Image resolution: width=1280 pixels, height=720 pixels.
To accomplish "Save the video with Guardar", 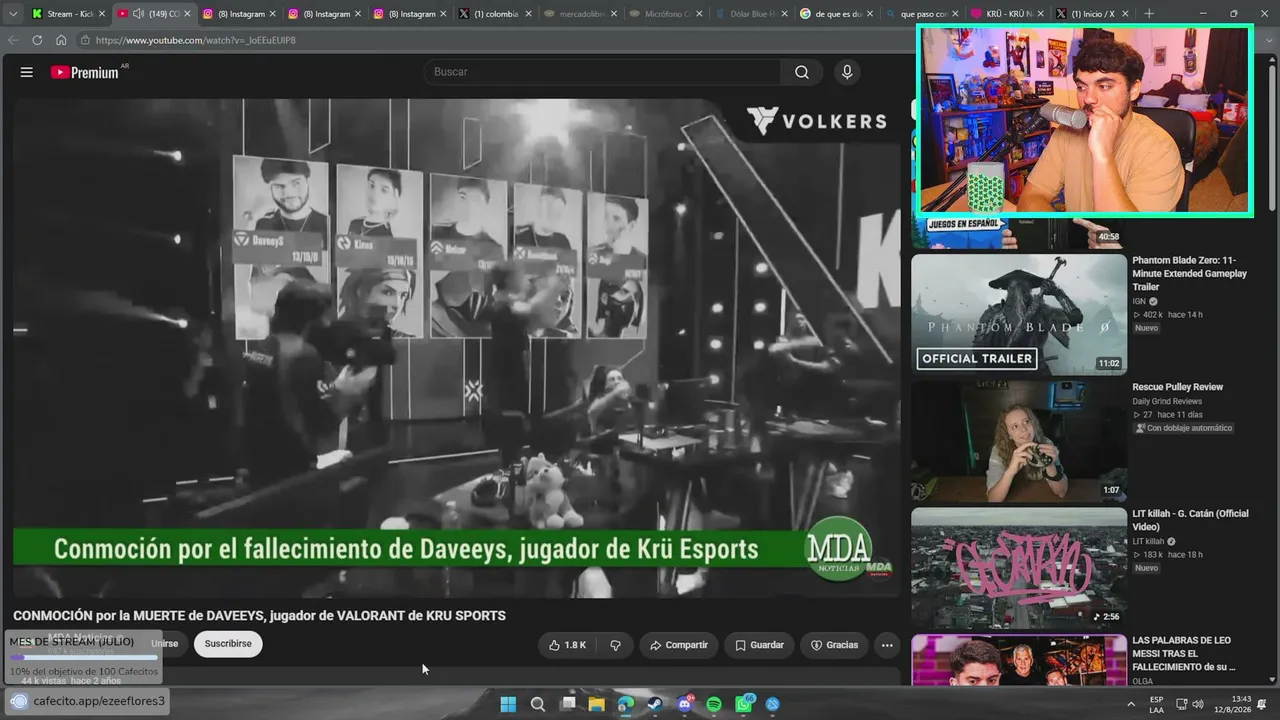I will 759,645.
